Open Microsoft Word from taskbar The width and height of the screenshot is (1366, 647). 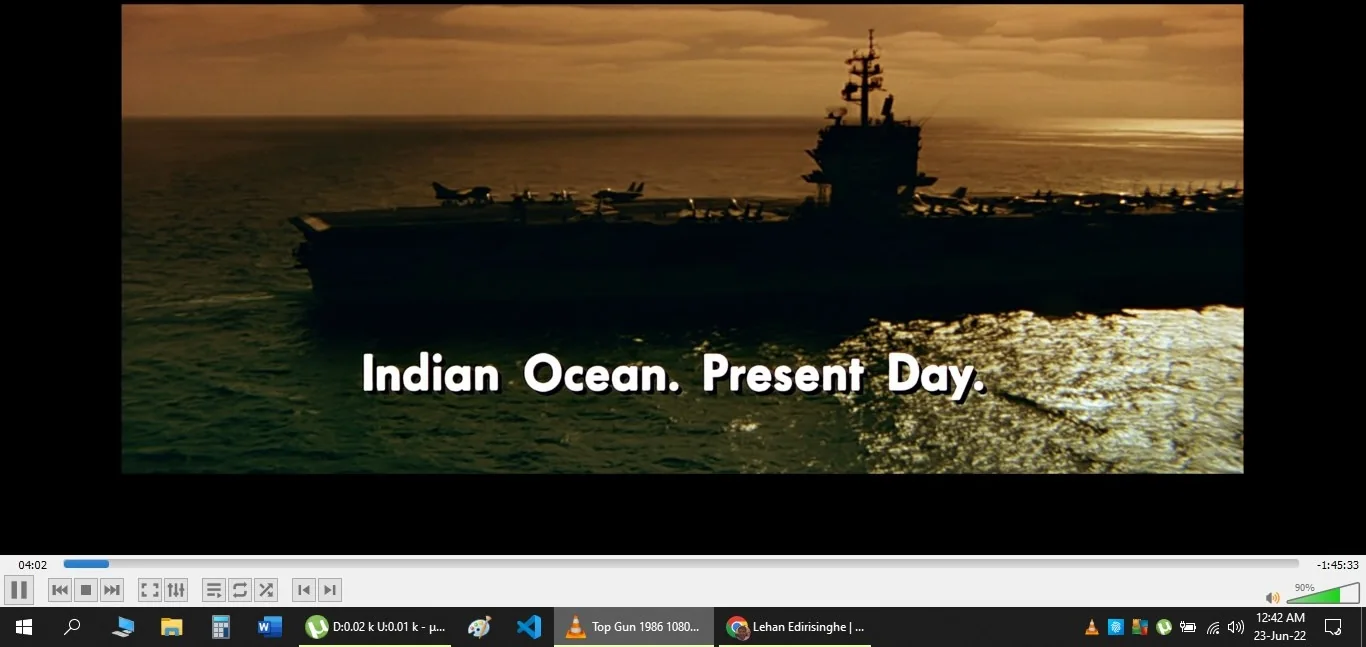270,627
